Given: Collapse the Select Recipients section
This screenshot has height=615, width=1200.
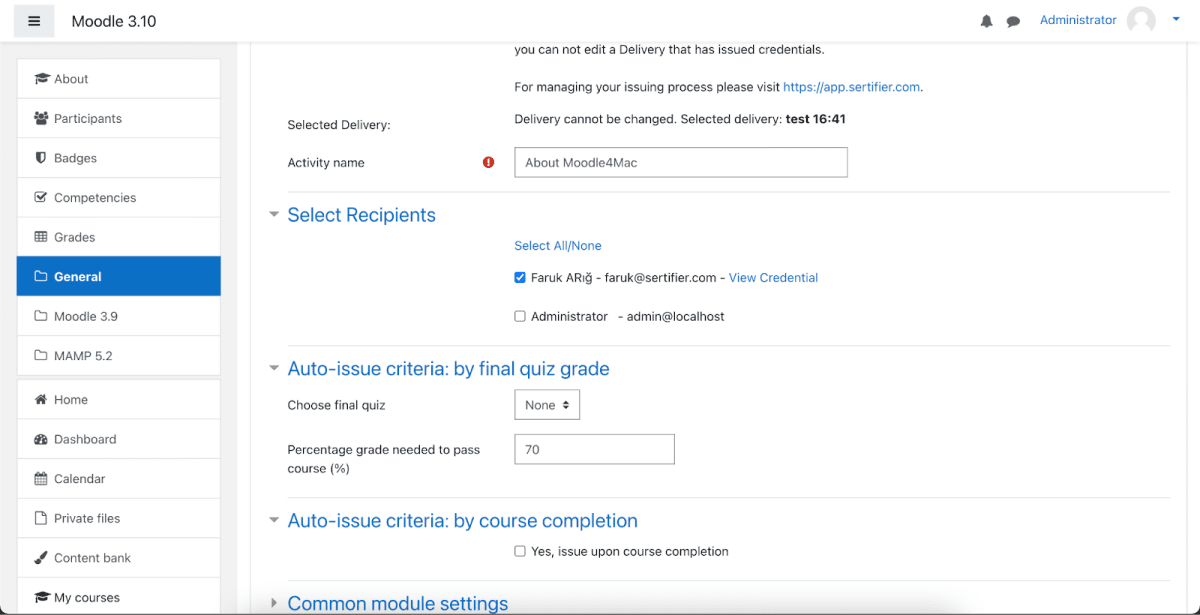Looking at the screenshot, I should point(274,215).
